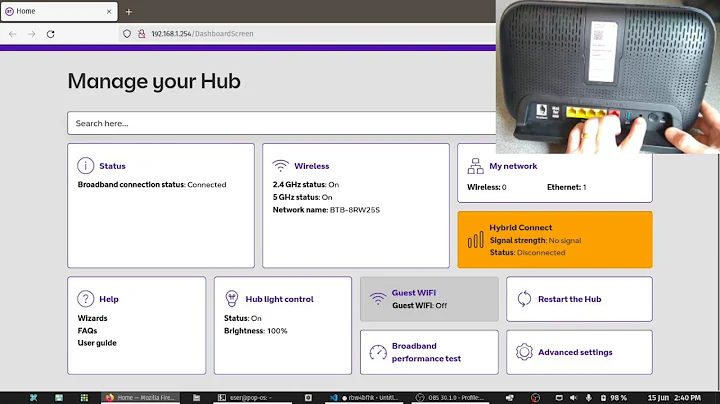Click the Status: Disconnected text
Viewport: 720px width, 404px height.
[x=528, y=252]
